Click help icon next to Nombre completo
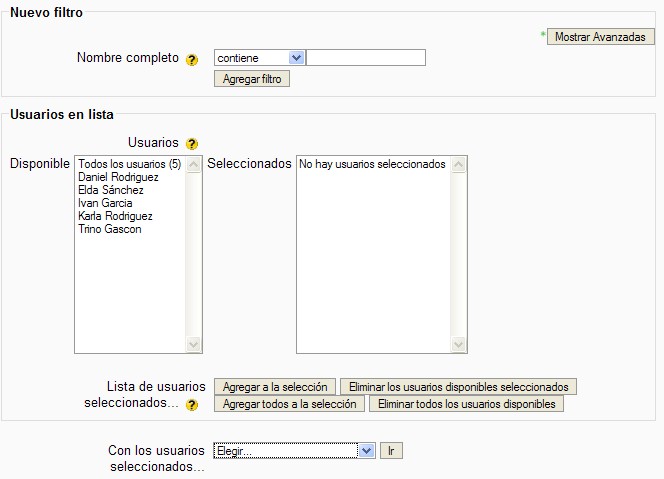Viewport: 664px width, 479px height. point(192,59)
